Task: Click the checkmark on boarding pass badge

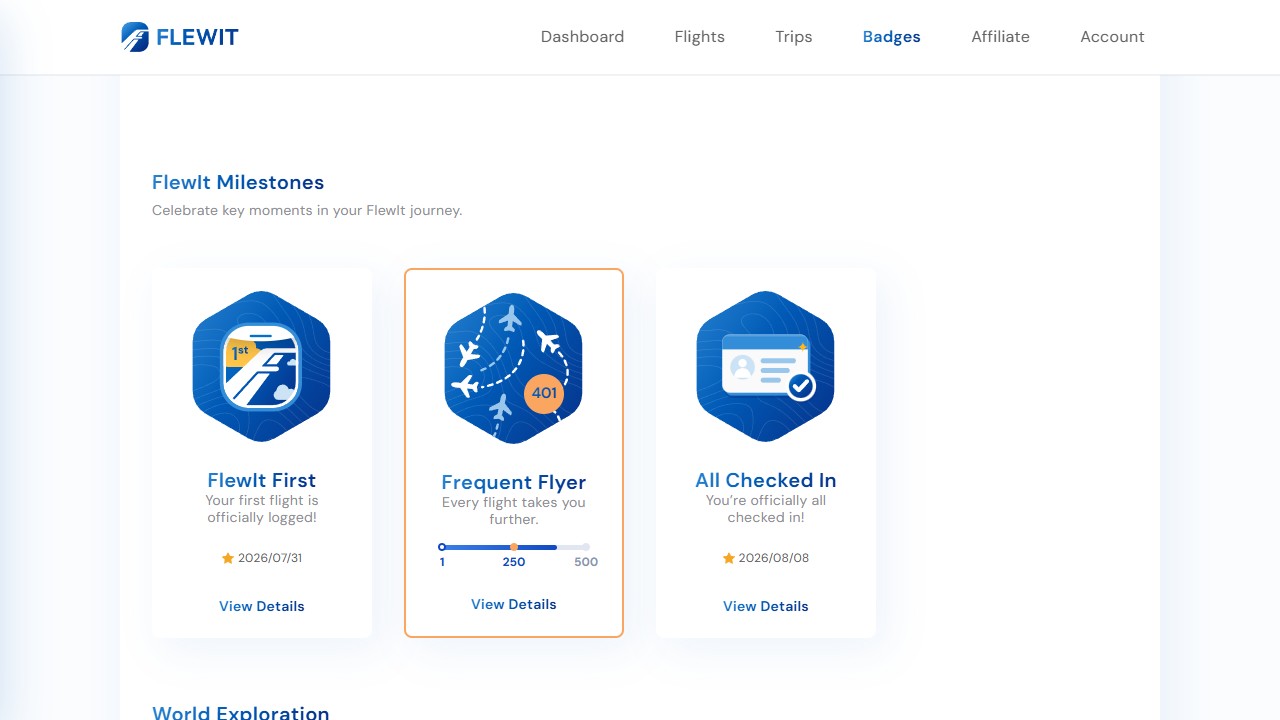Action: click(x=800, y=385)
